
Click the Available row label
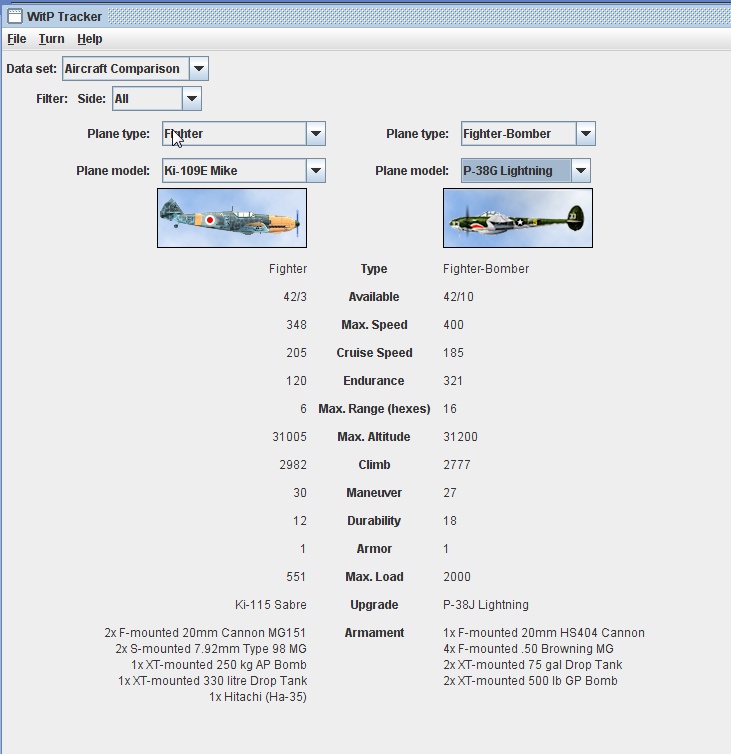coord(374,297)
